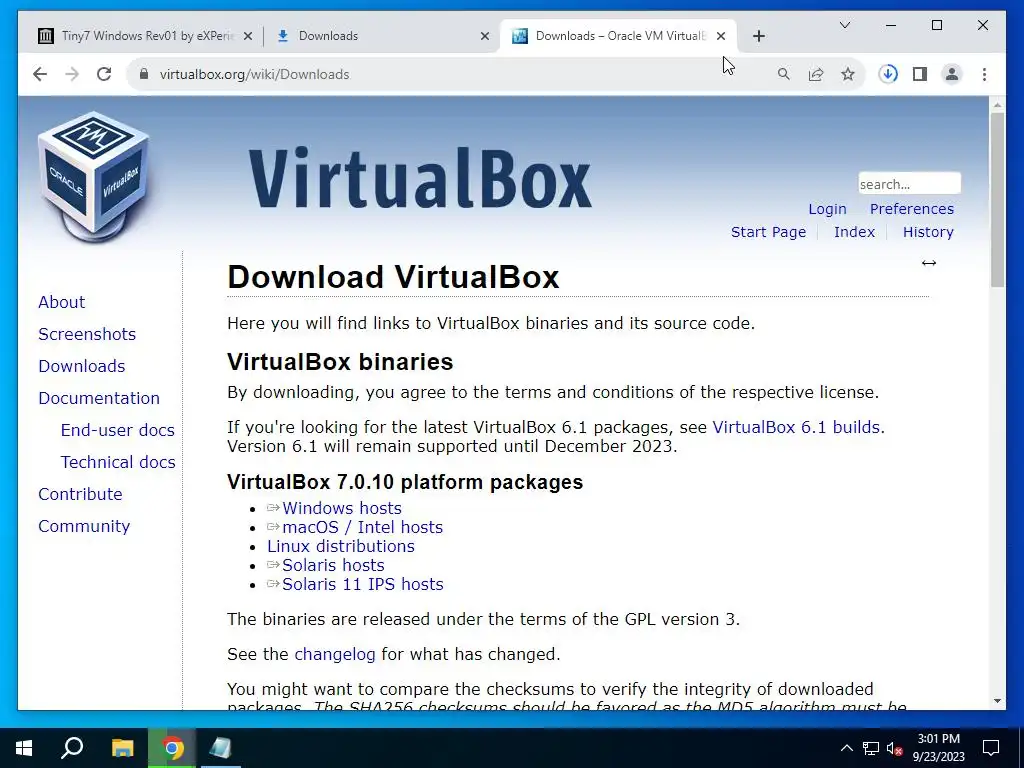Open Downloads in the sidebar
The height and width of the screenshot is (768, 1024).
82,366
